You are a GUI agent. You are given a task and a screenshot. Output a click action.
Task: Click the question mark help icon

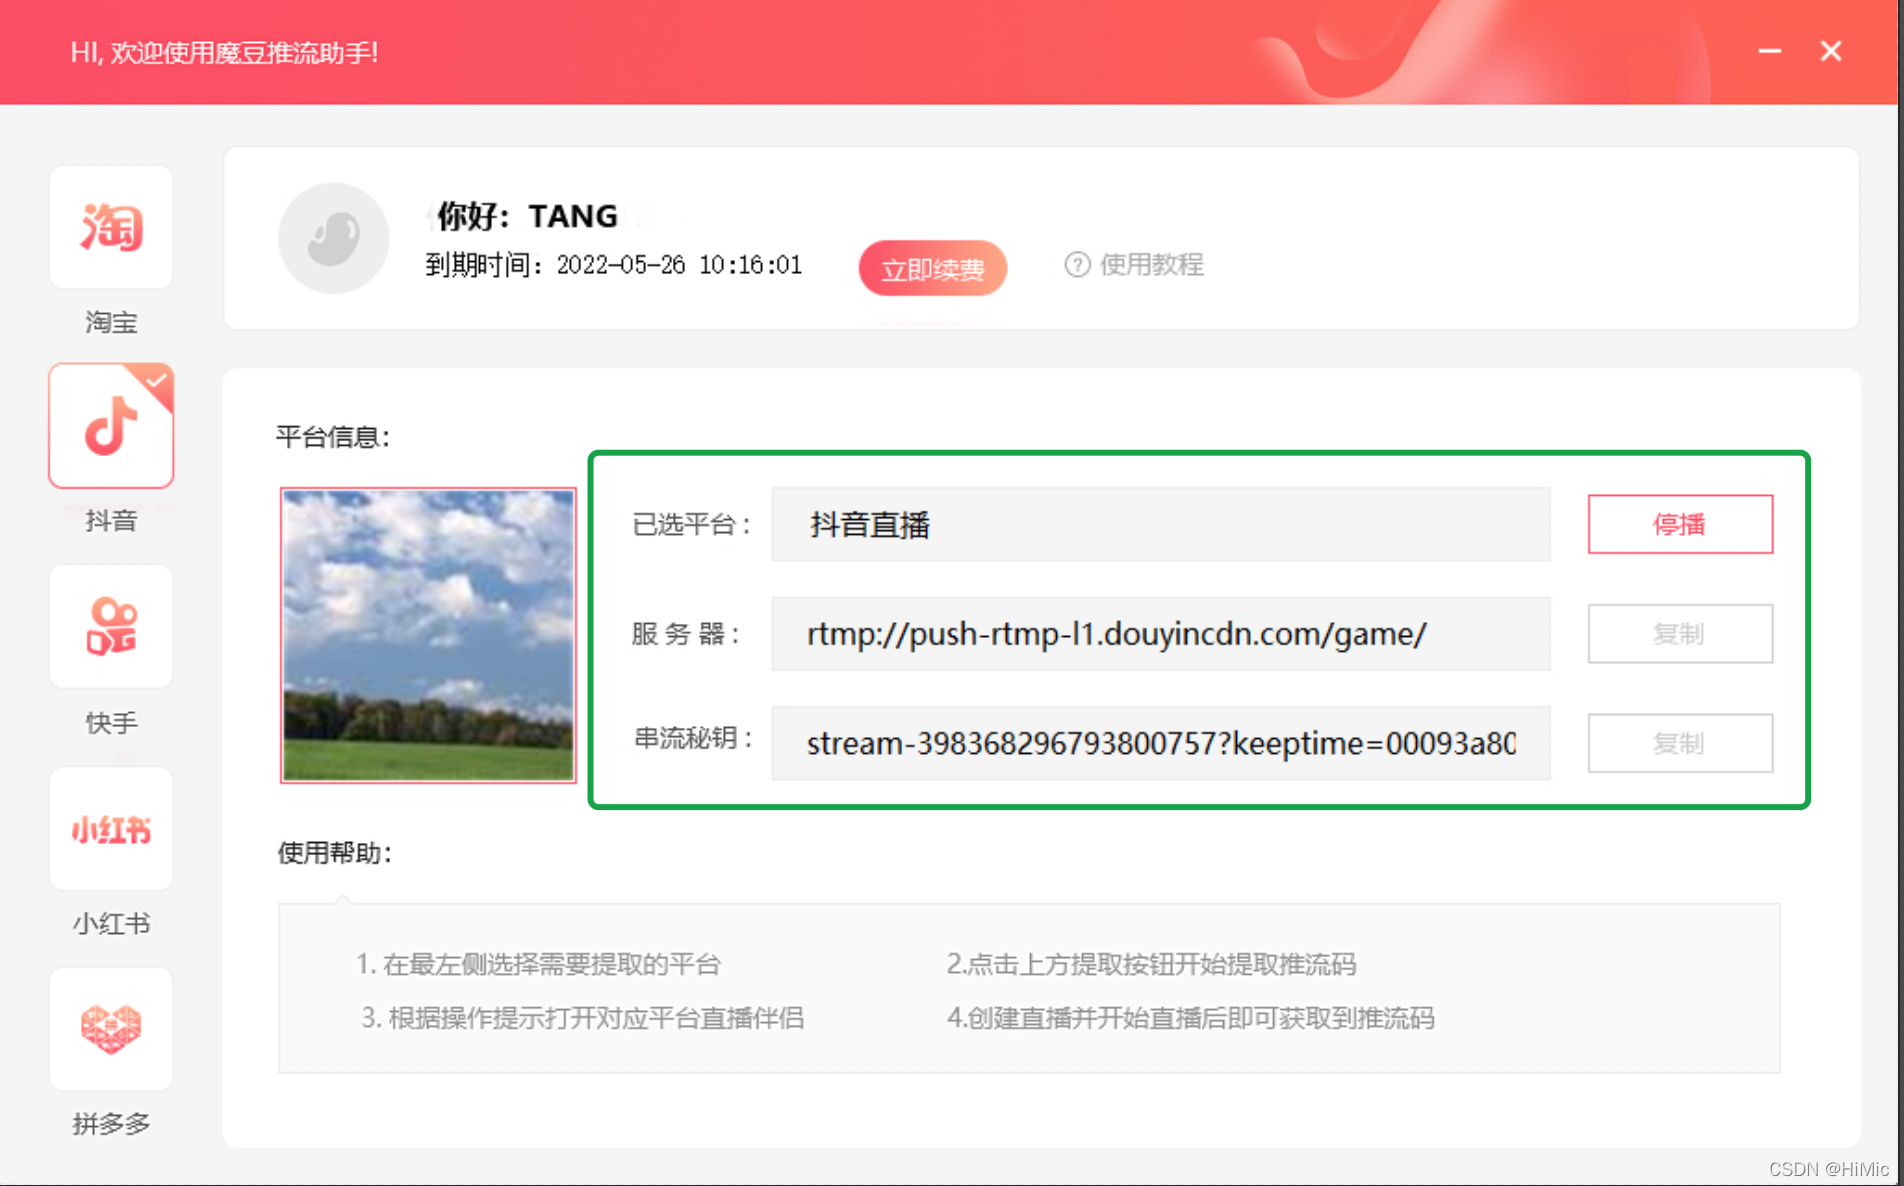[1077, 265]
